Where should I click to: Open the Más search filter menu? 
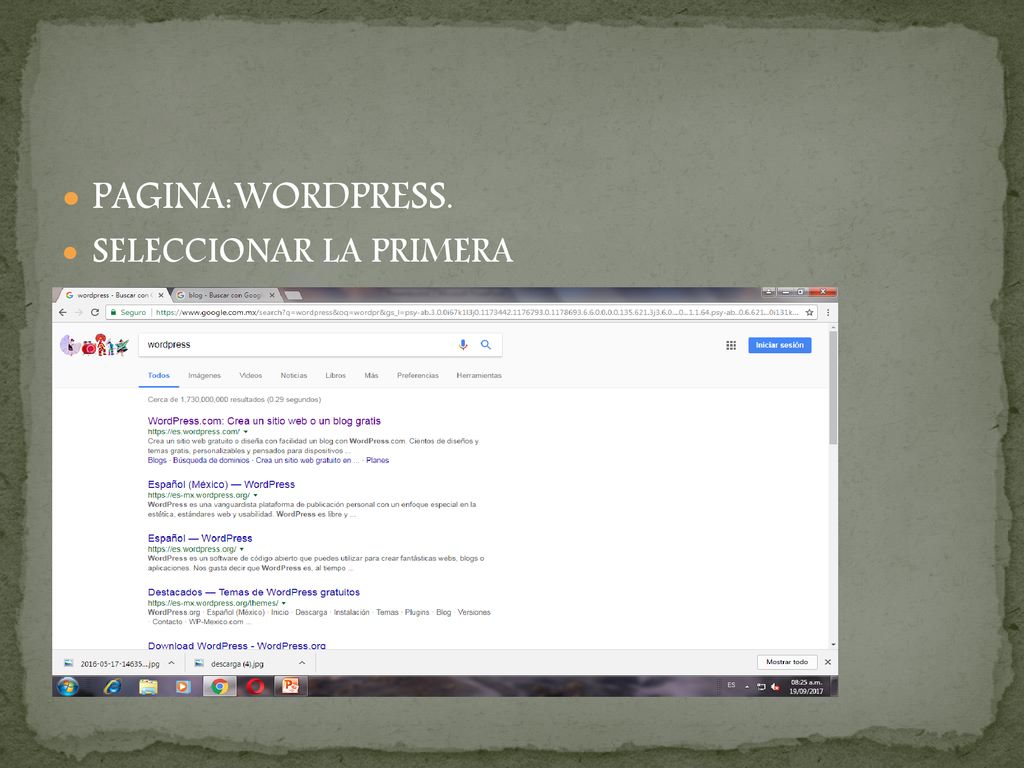[372, 376]
